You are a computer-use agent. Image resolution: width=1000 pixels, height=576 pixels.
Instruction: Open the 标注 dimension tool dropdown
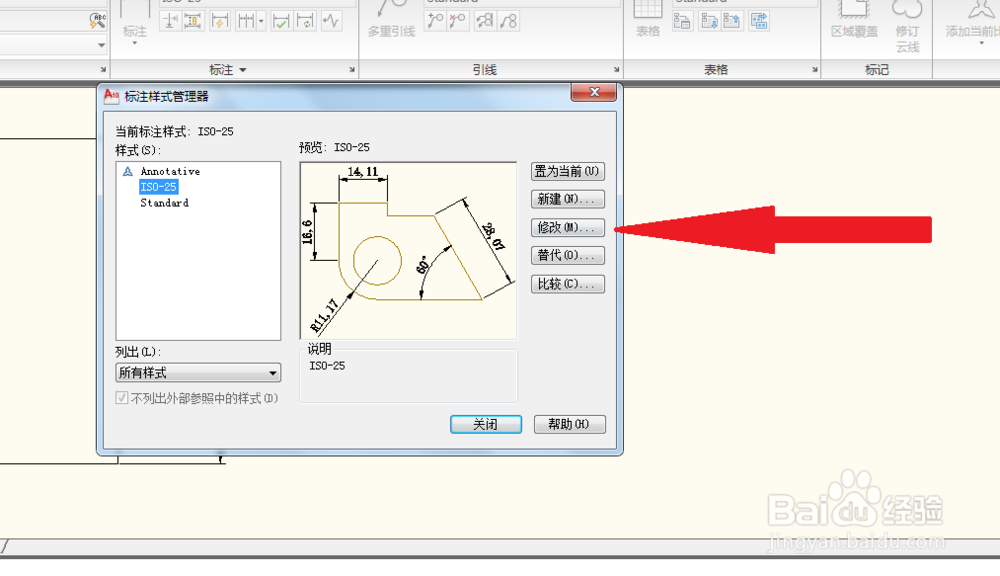135,43
